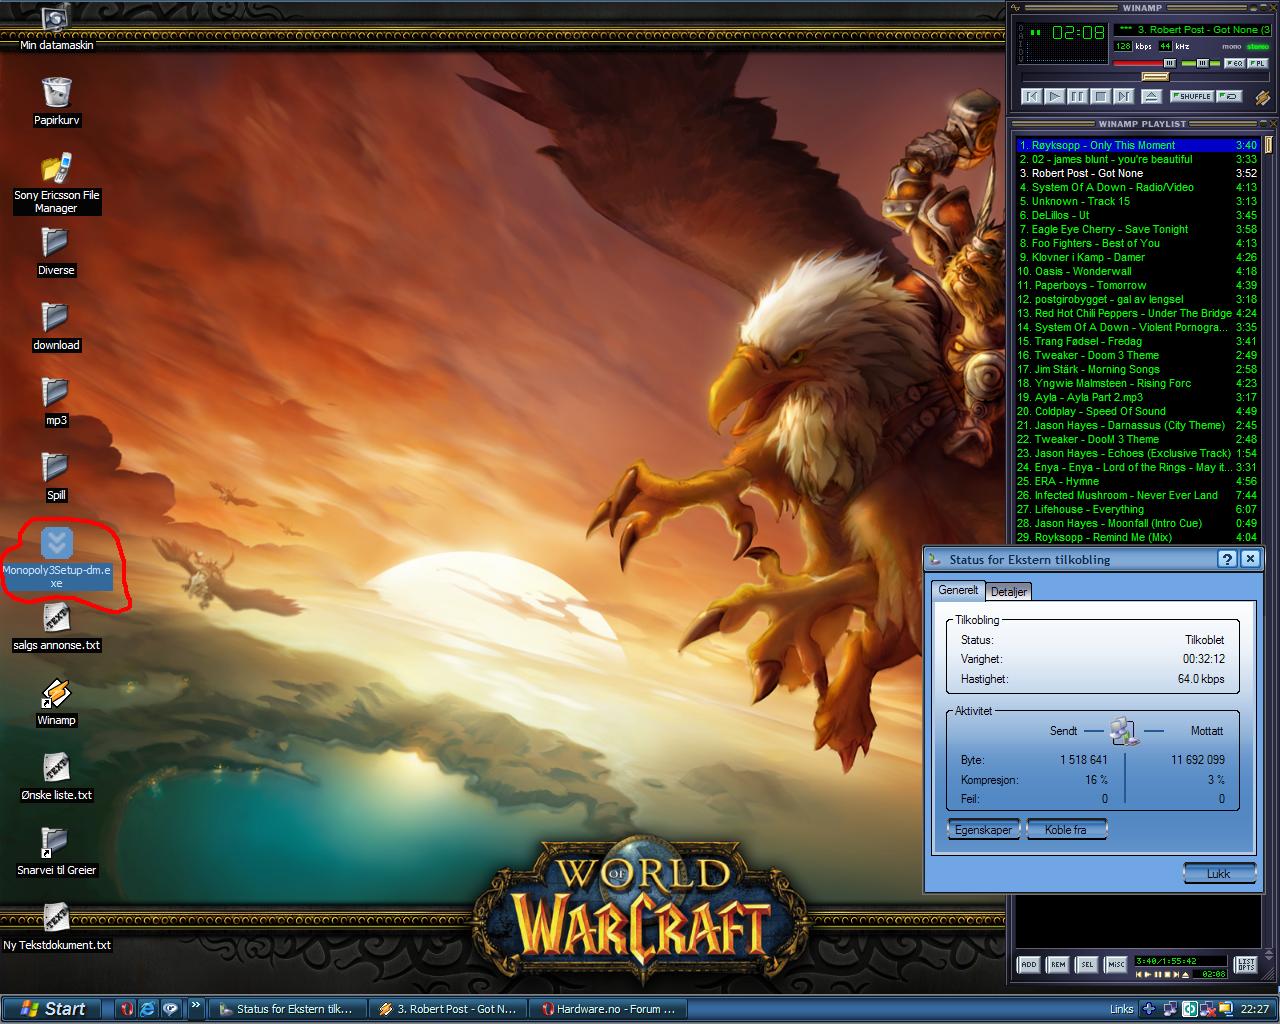Viewport: 1280px width, 1024px height.
Task: Open the playlist SEL menu
Action: pos(1086,965)
